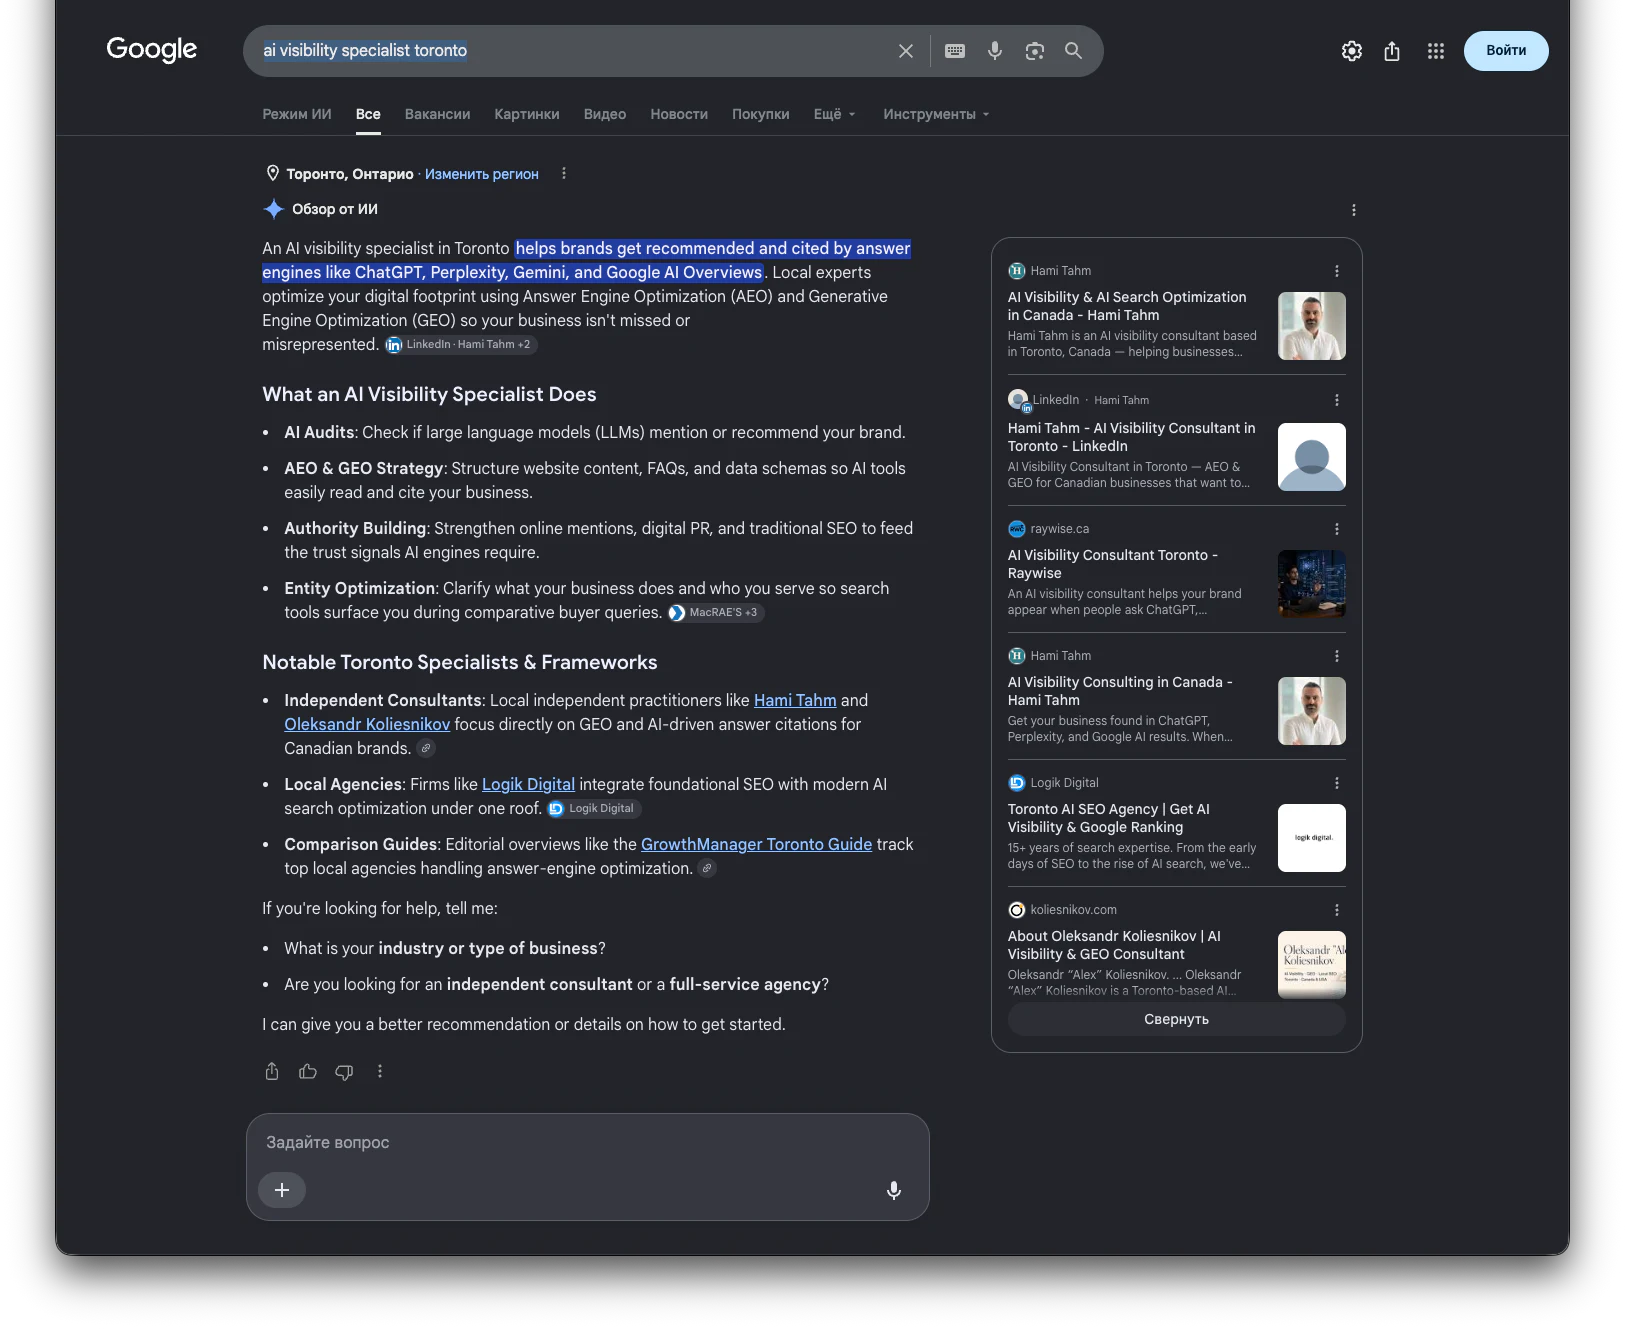Go to the Новости tab
1625x1329 pixels.
pos(679,114)
